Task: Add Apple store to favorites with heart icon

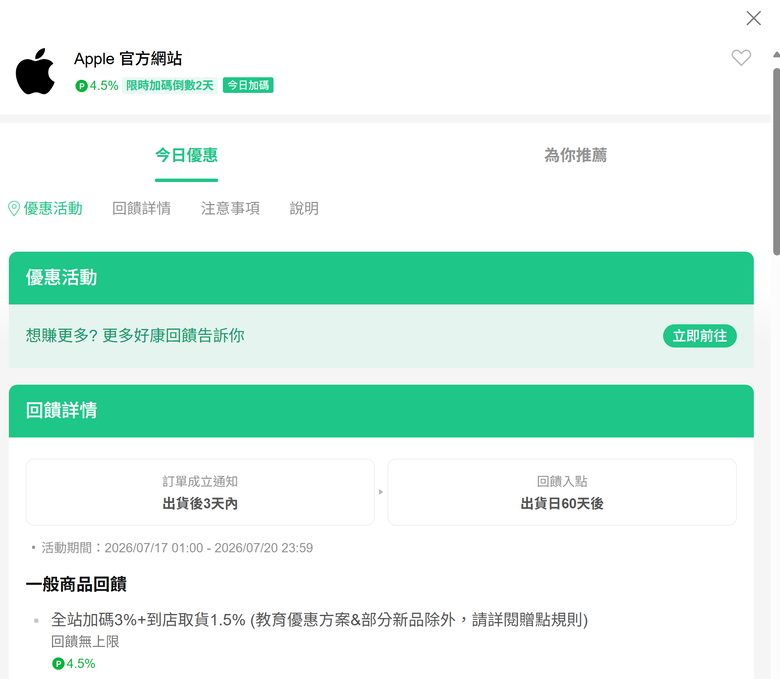Action: [x=741, y=58]
